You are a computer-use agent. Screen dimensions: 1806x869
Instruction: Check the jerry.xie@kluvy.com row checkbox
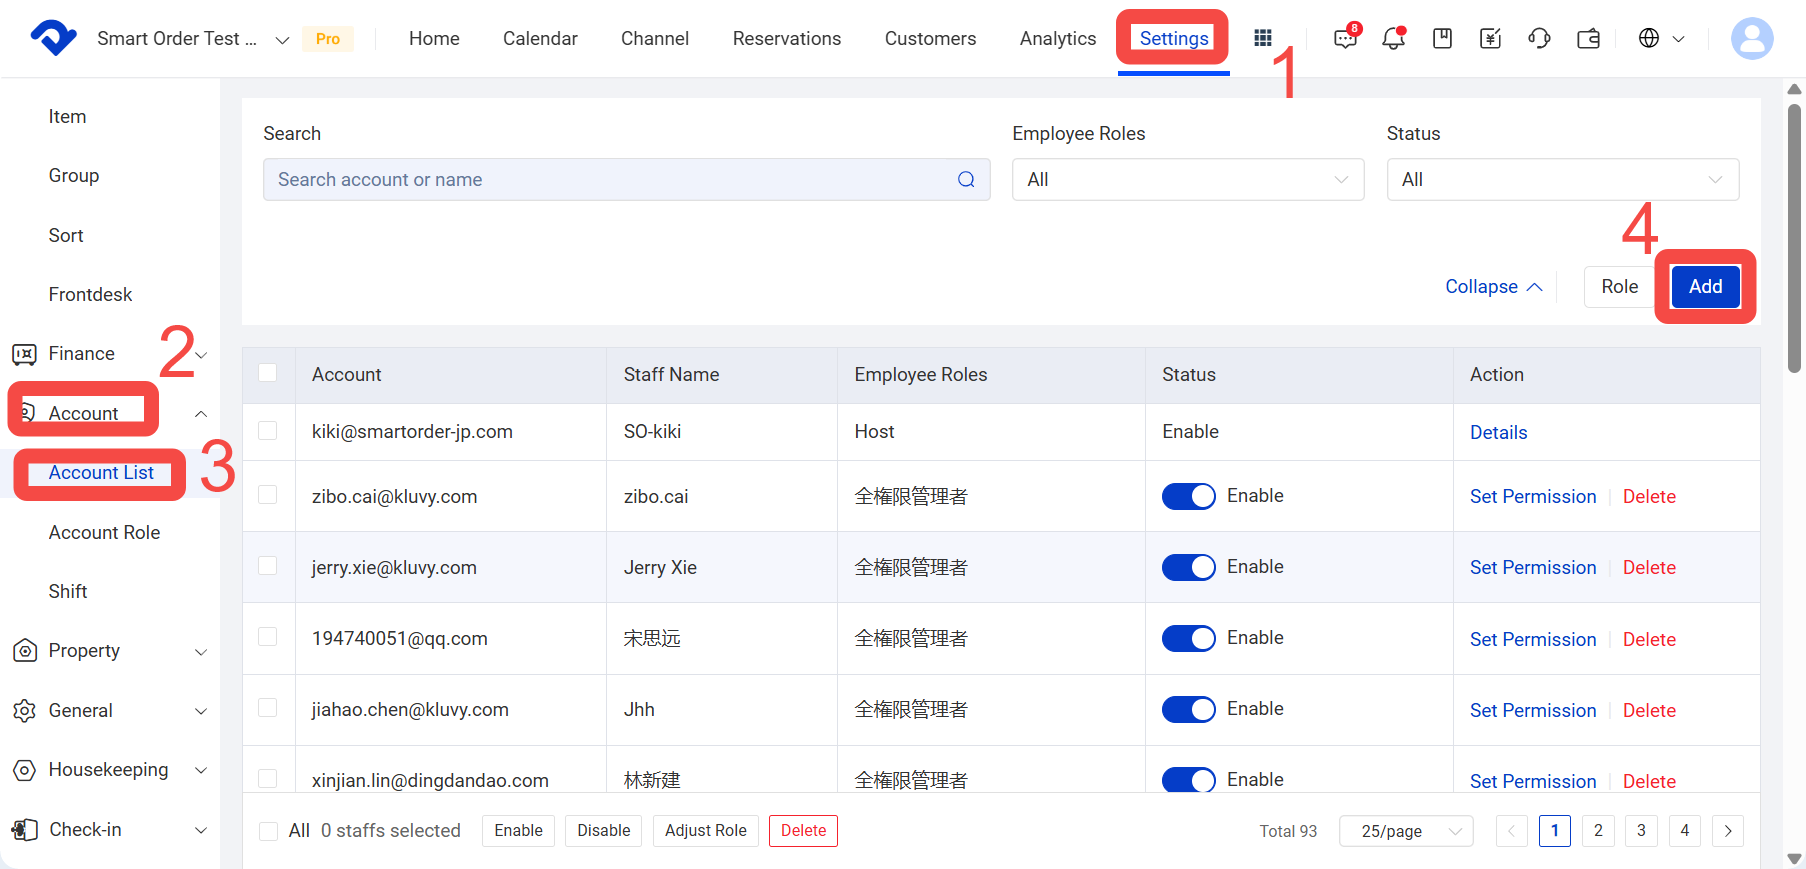(267, 566)
